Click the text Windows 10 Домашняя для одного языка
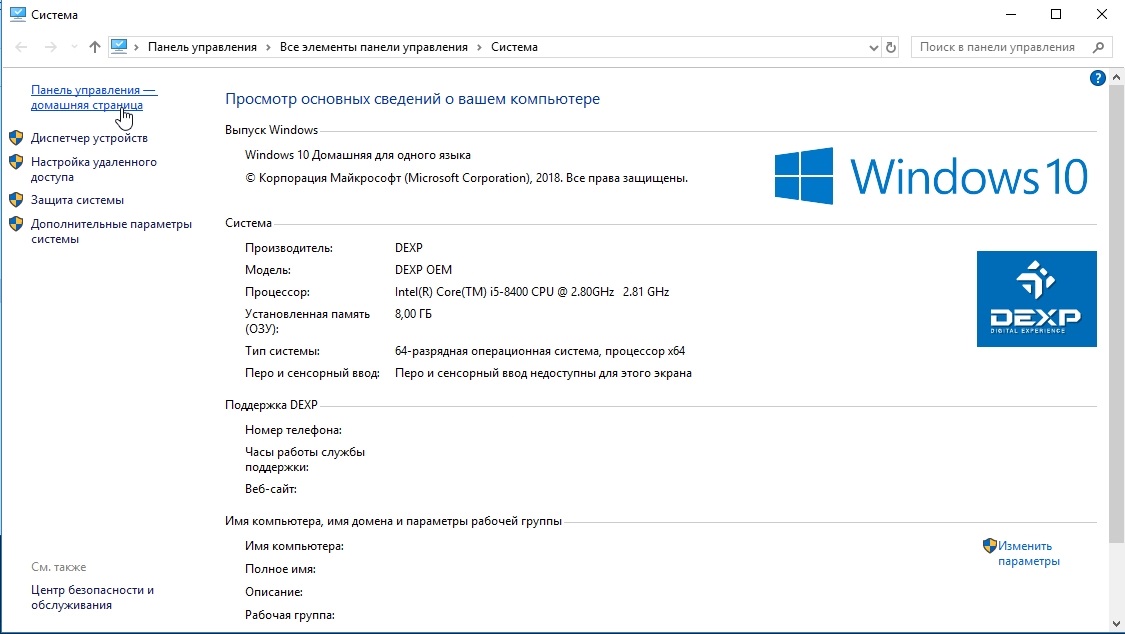This screenshot has height=634, width=1125. pyautogui.click(x=357, y=155)
